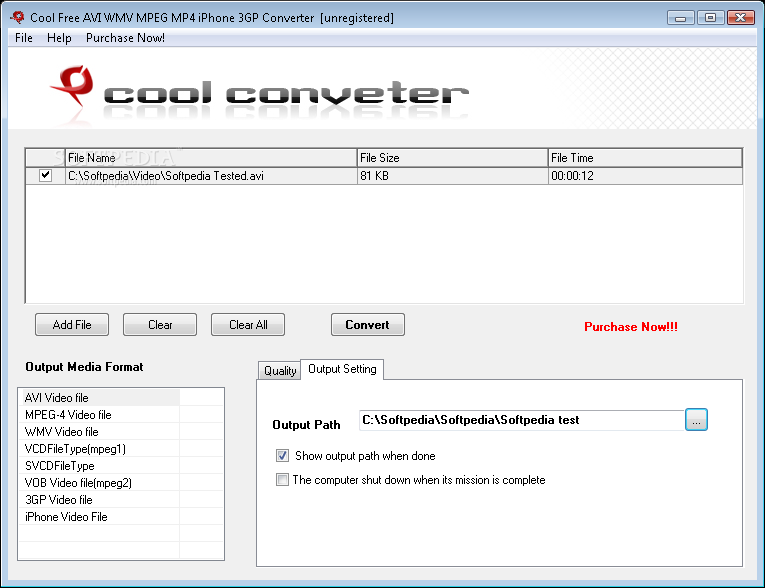Select 3GP Video file format
The image size is (765, 588).
pos(101,500)
